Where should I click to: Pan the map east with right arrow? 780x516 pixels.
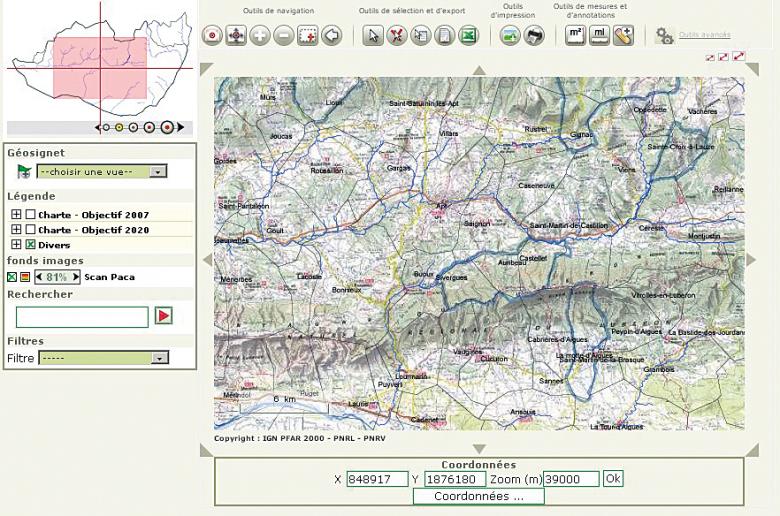[751, 259]
